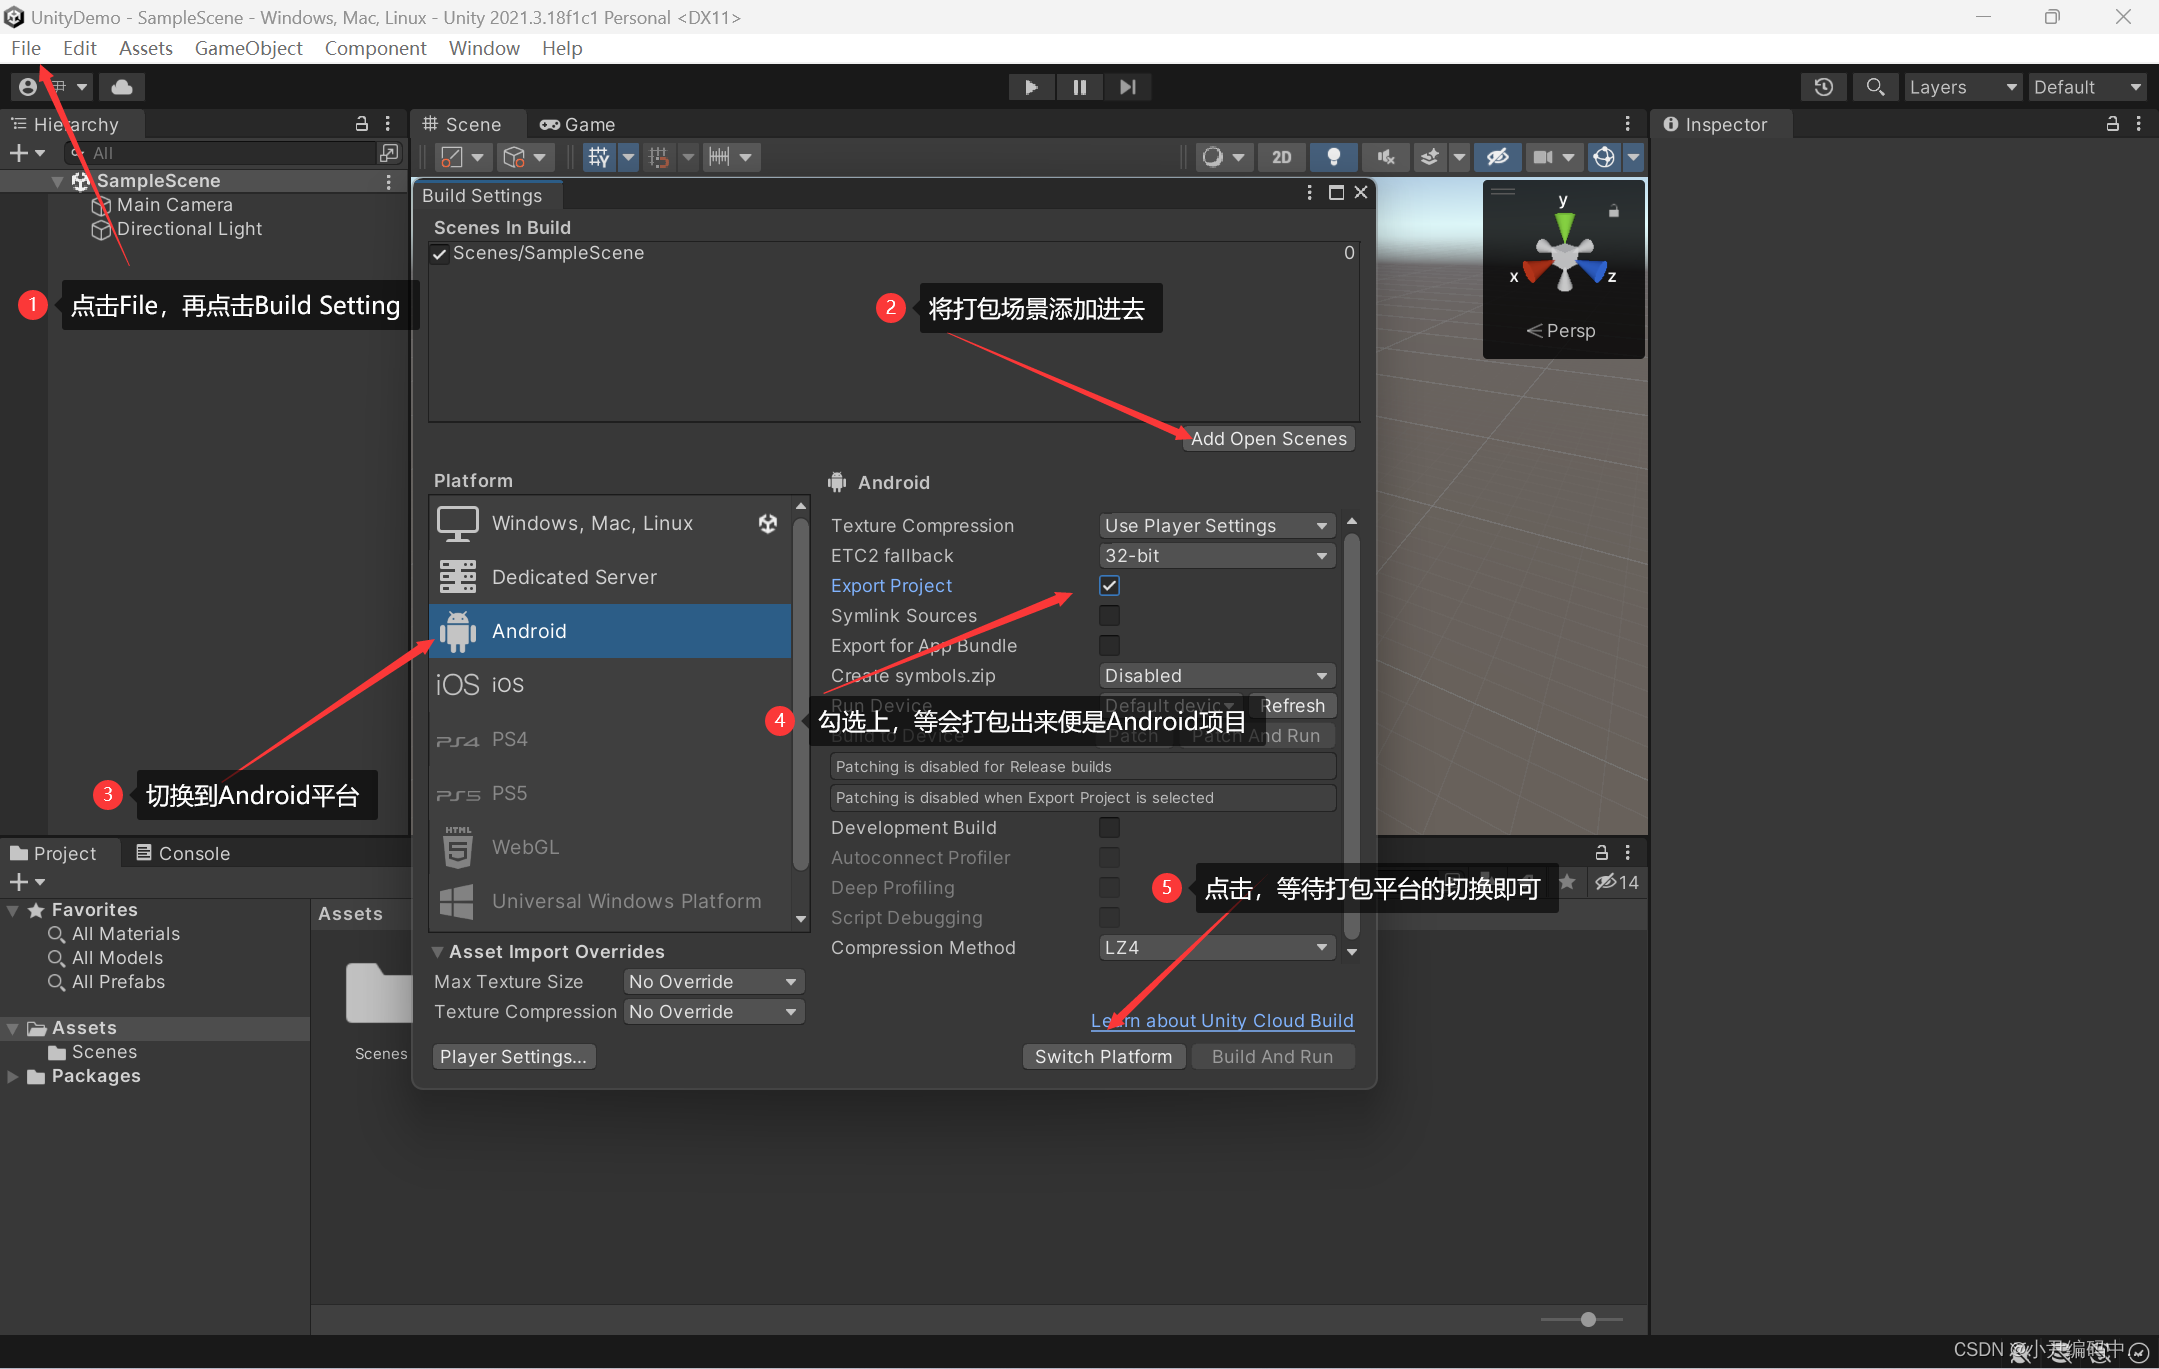Enable the Development Build checkbox

(x=1109, y=828)
